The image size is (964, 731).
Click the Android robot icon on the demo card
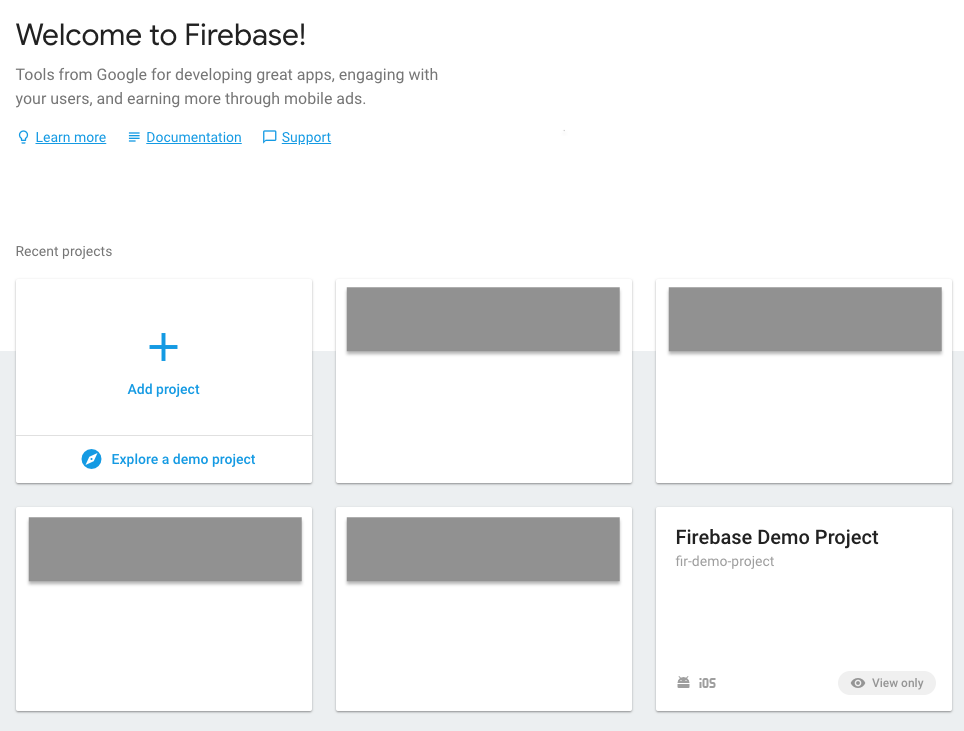tap(683, 682)
